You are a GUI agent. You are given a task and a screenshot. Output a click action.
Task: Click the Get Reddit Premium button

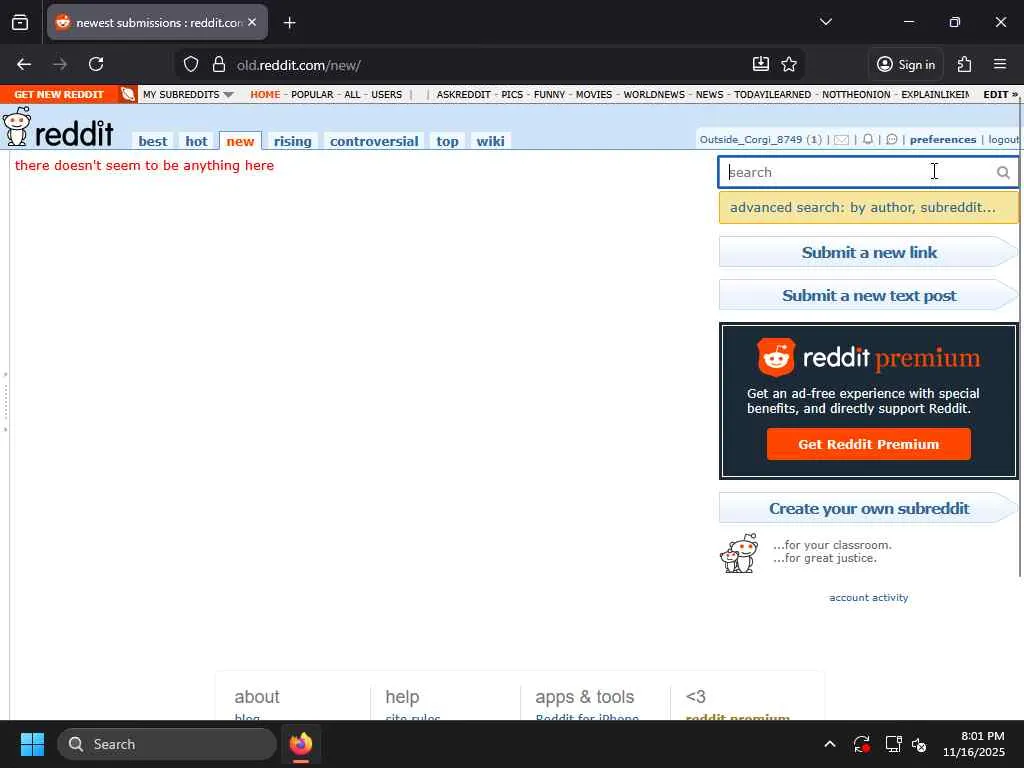869,444
